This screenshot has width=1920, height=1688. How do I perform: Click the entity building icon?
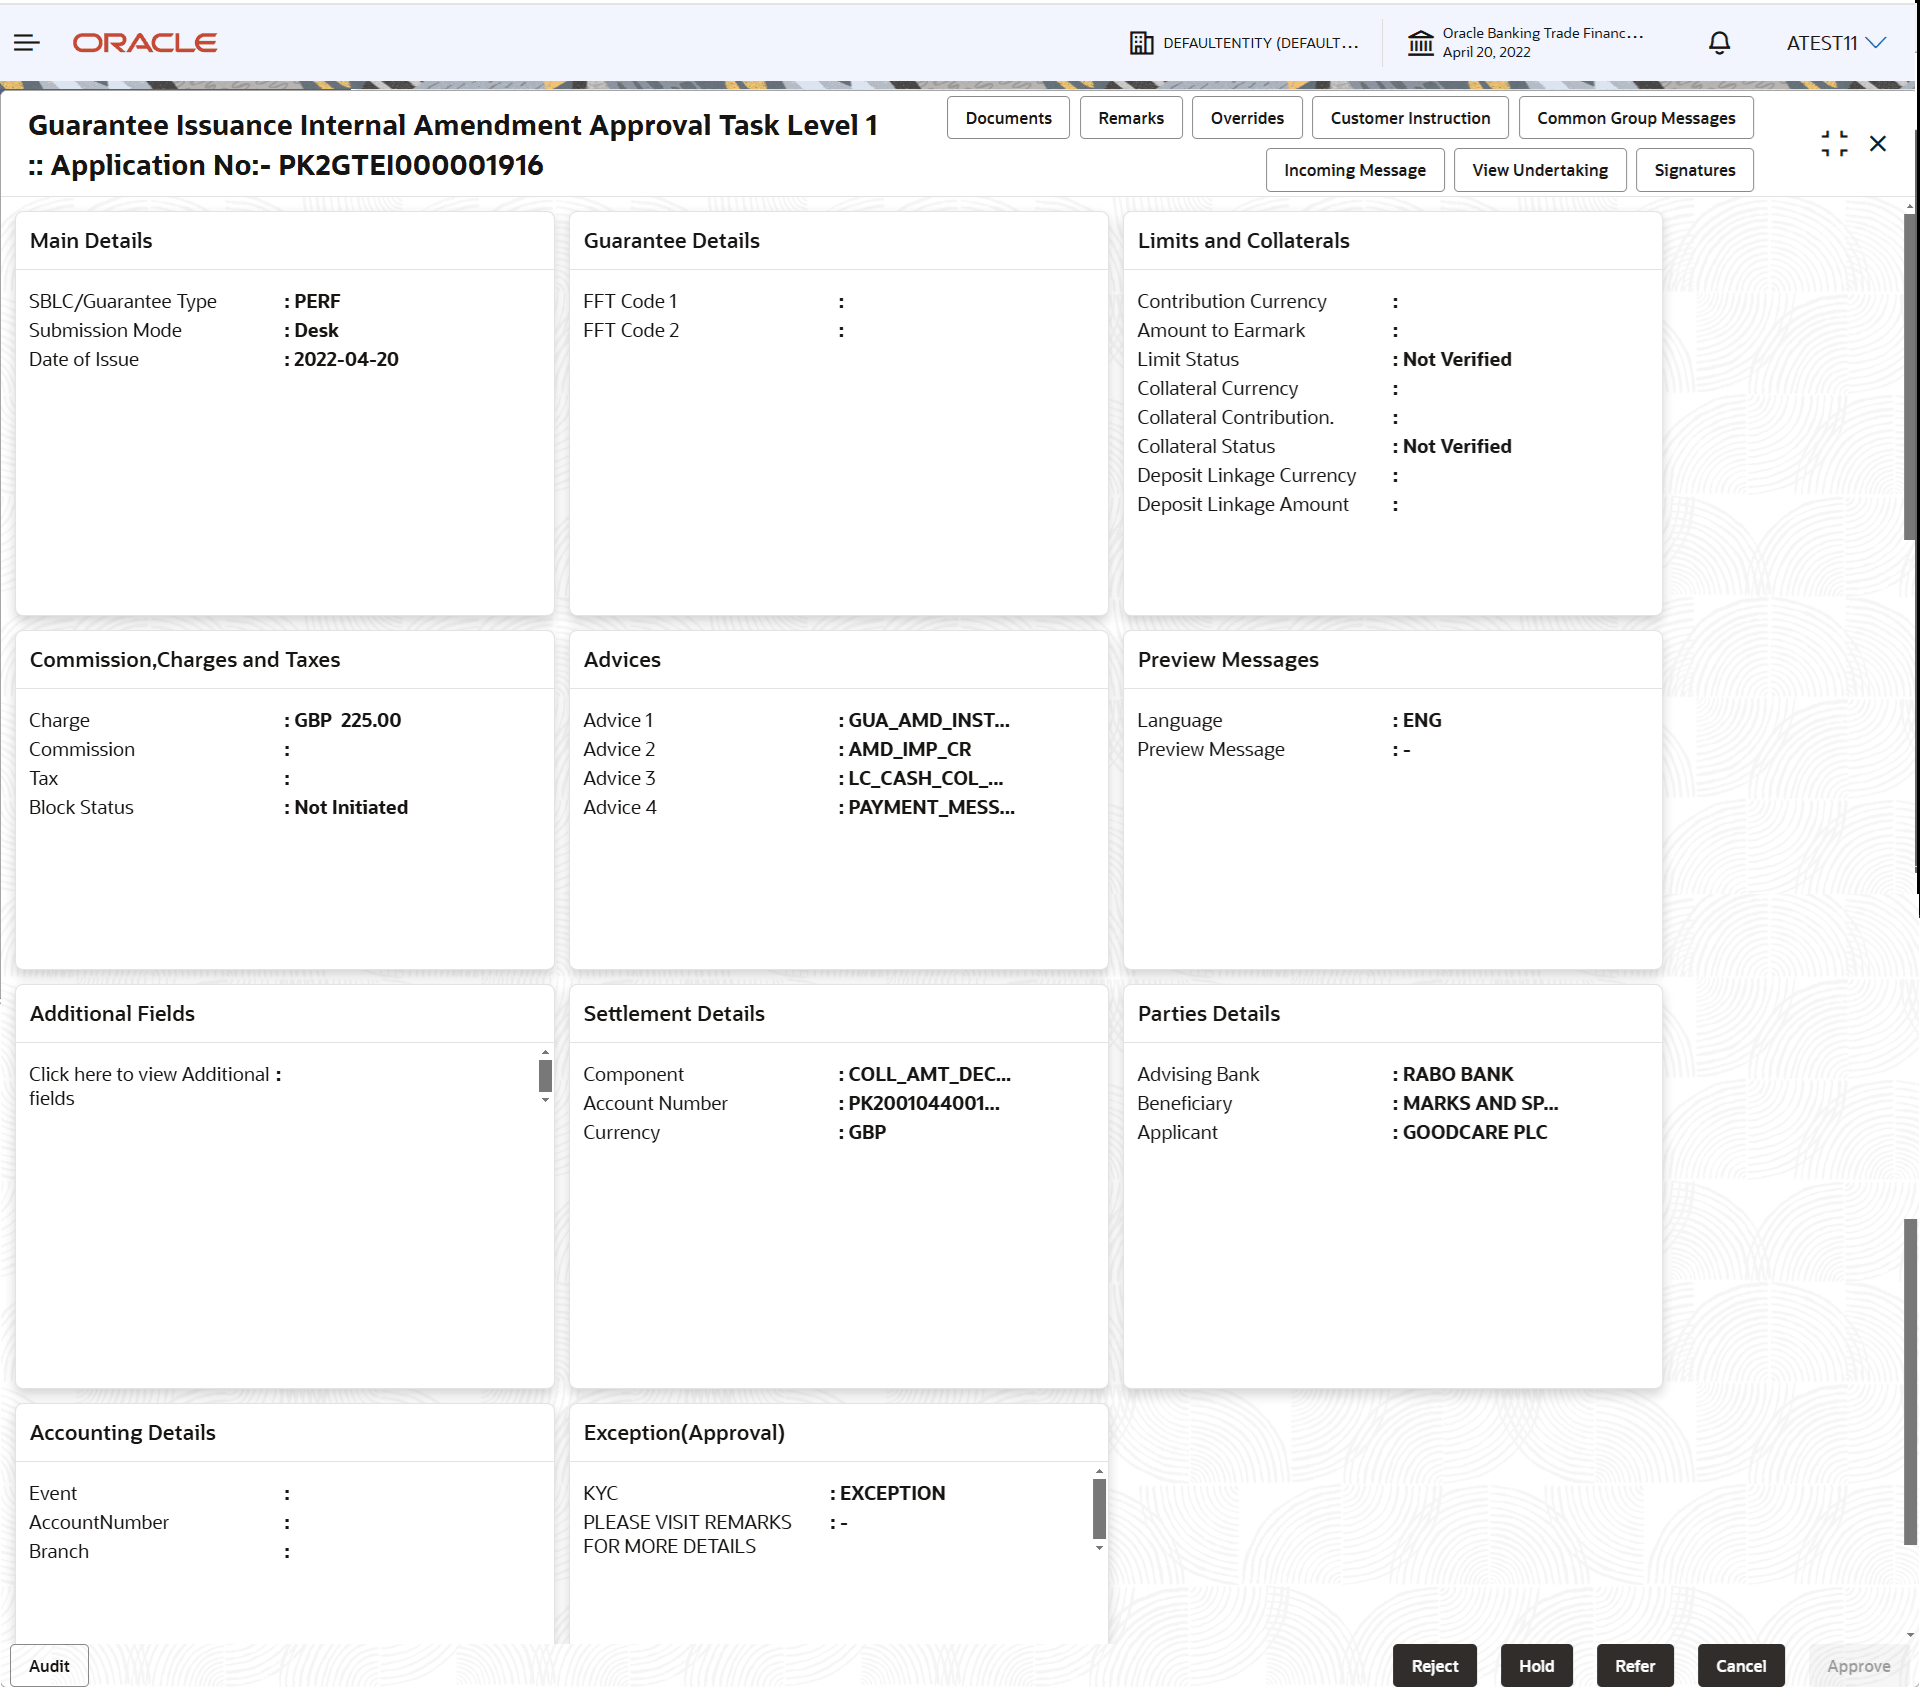[1141, 43]
